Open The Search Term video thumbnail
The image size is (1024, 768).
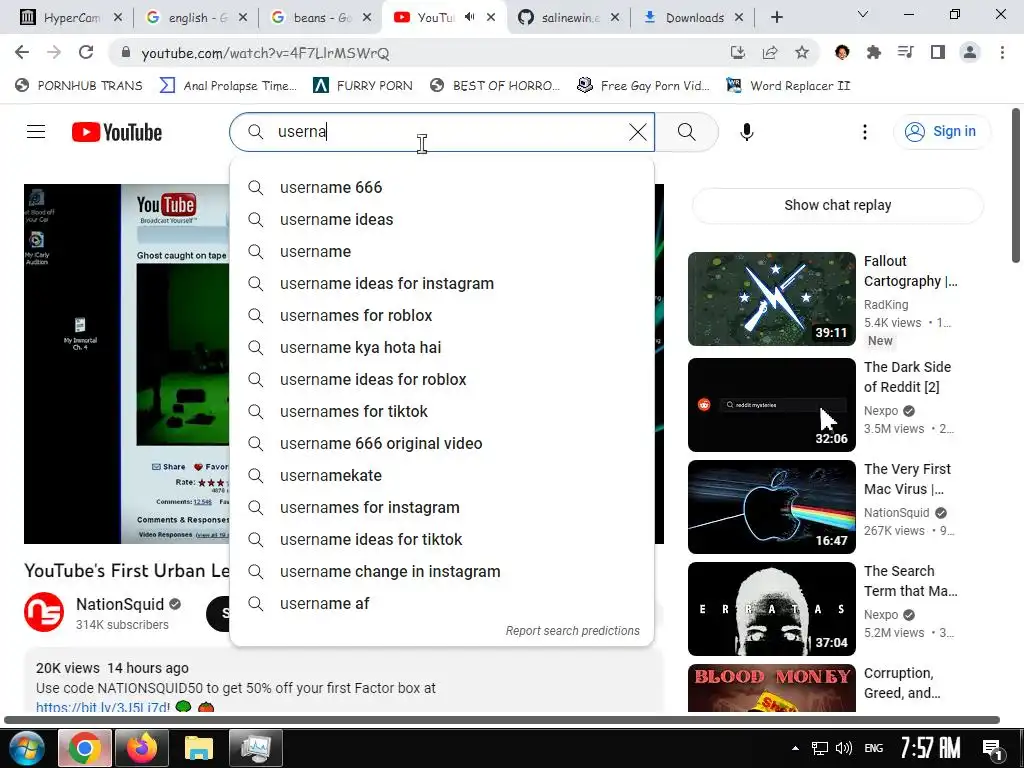(x=771, y=609)
